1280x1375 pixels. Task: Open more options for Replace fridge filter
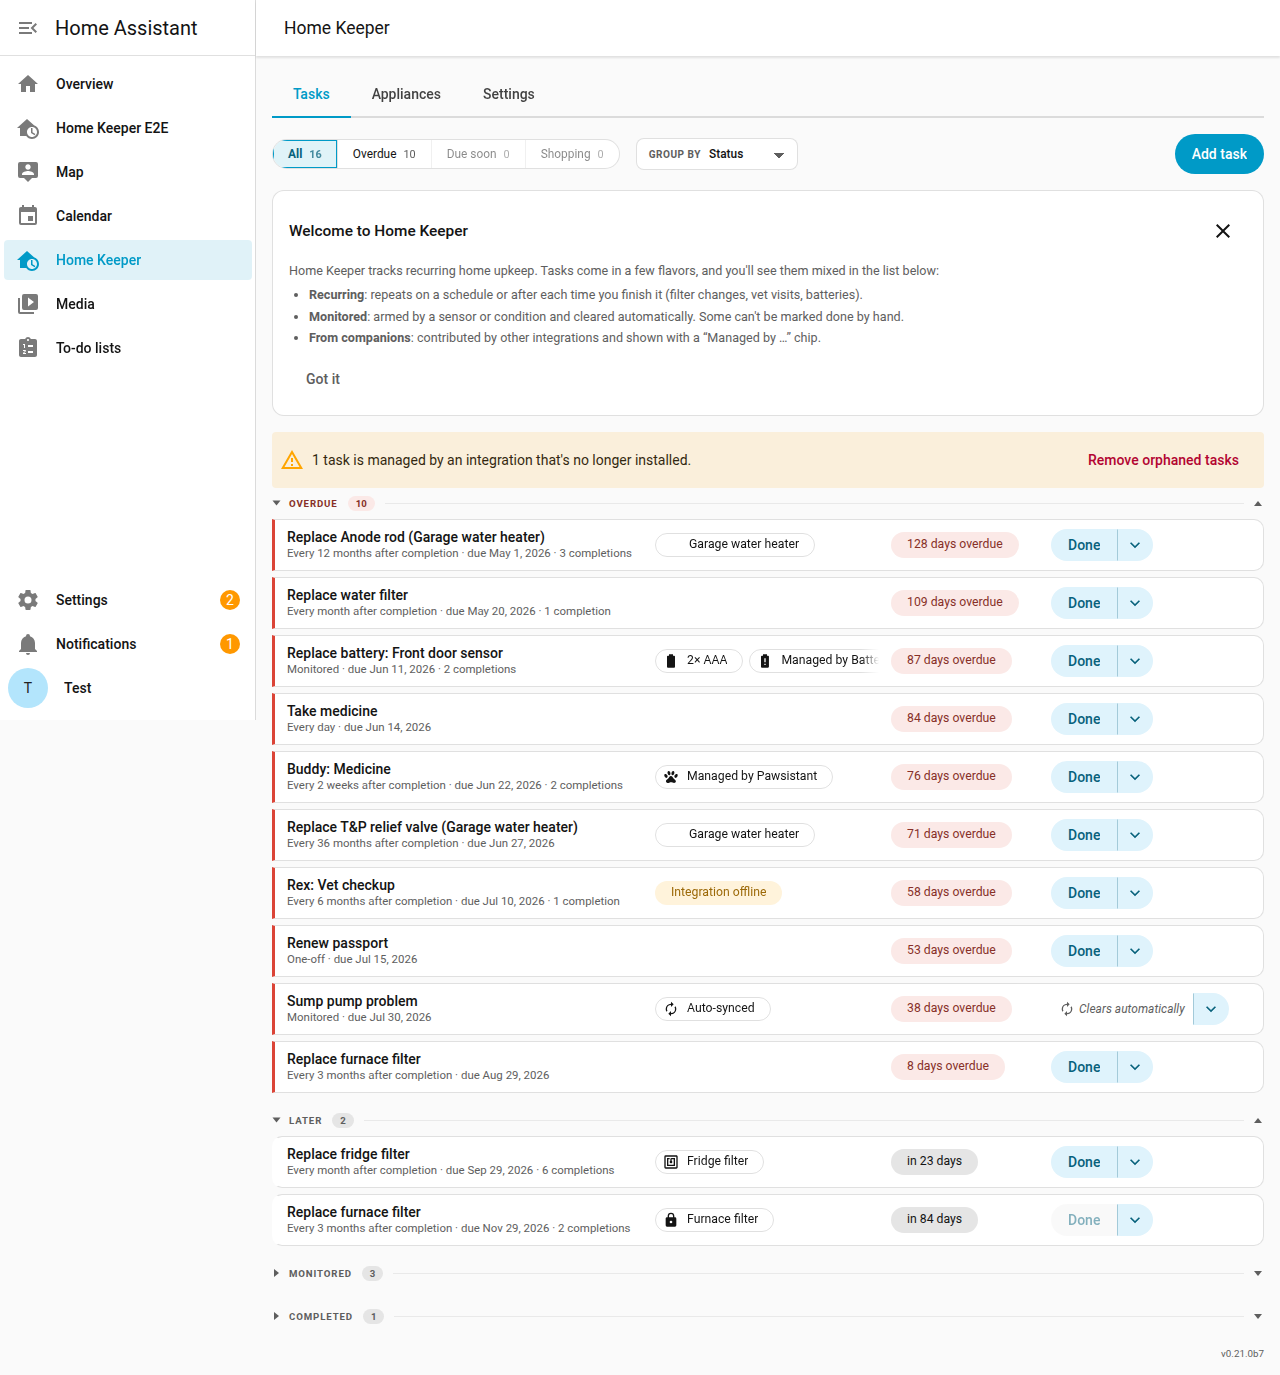(1135, 1162)
